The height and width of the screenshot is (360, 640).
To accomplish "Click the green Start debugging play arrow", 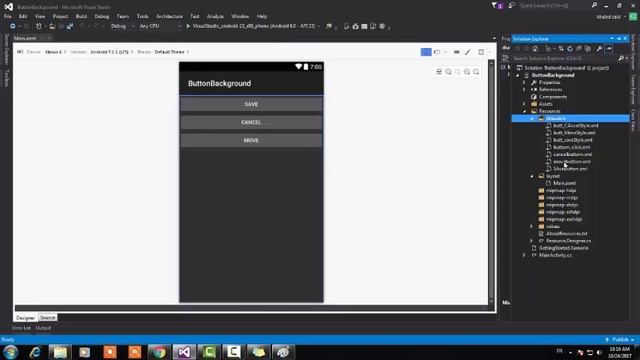I will click(188, 26).
